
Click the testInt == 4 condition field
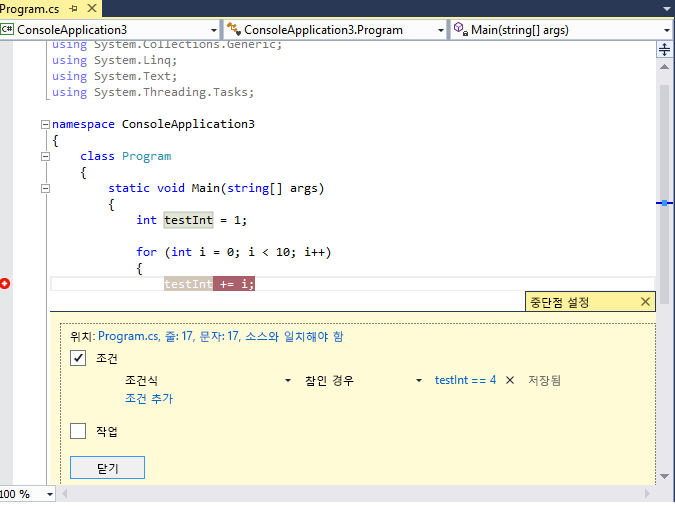click(x=465, y=381)
